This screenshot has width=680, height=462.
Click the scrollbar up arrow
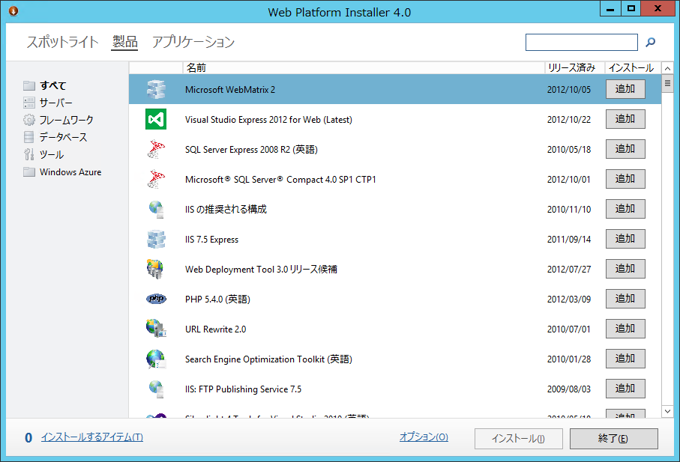coord(667,69)
